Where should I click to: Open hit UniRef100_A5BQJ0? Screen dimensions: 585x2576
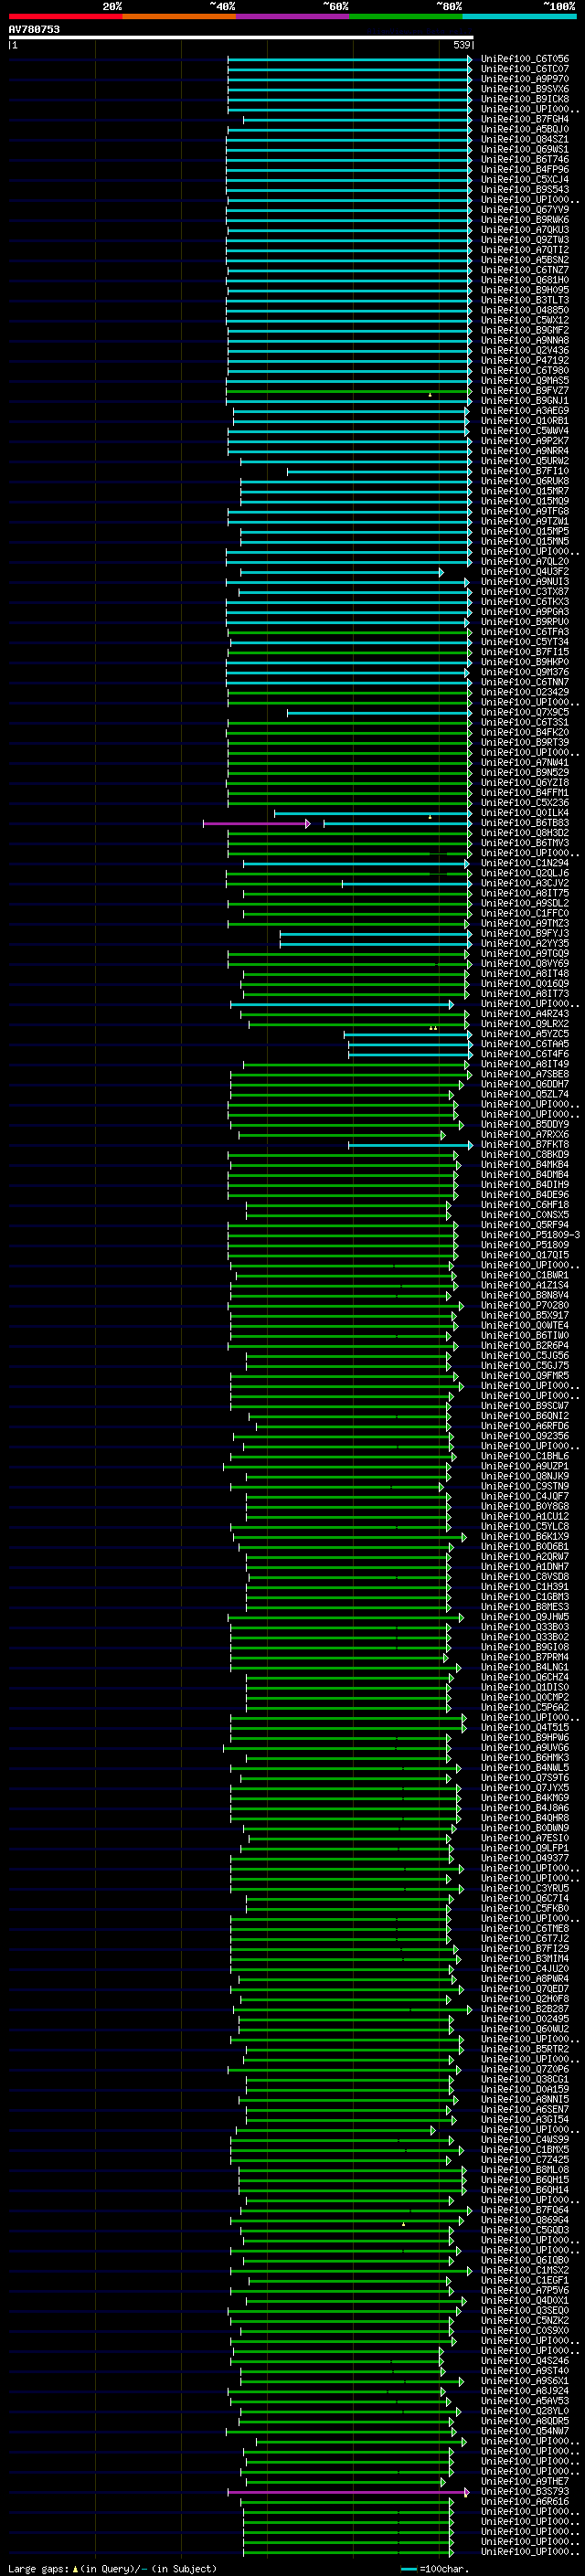point(524,129)
